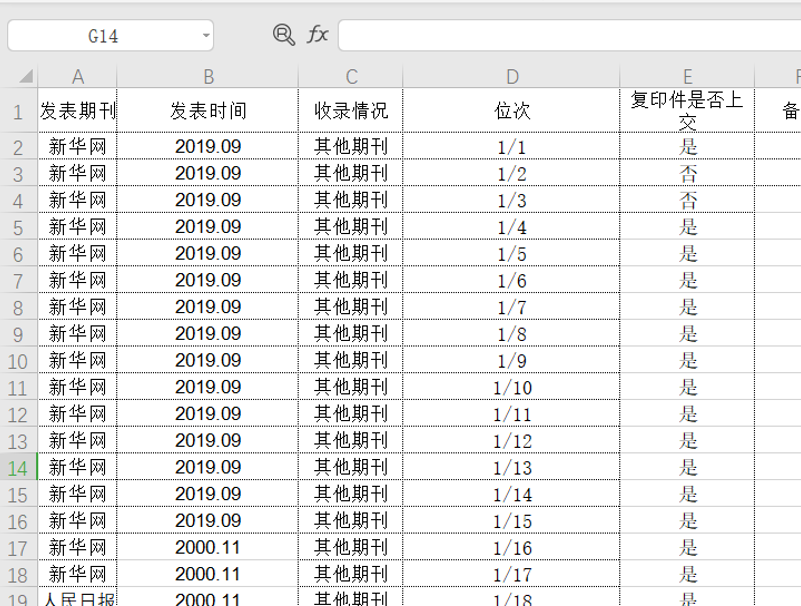Click cell with 1/12 in column D
The width and height of the screenshot is (801, 606).
(x=512, y=440)
